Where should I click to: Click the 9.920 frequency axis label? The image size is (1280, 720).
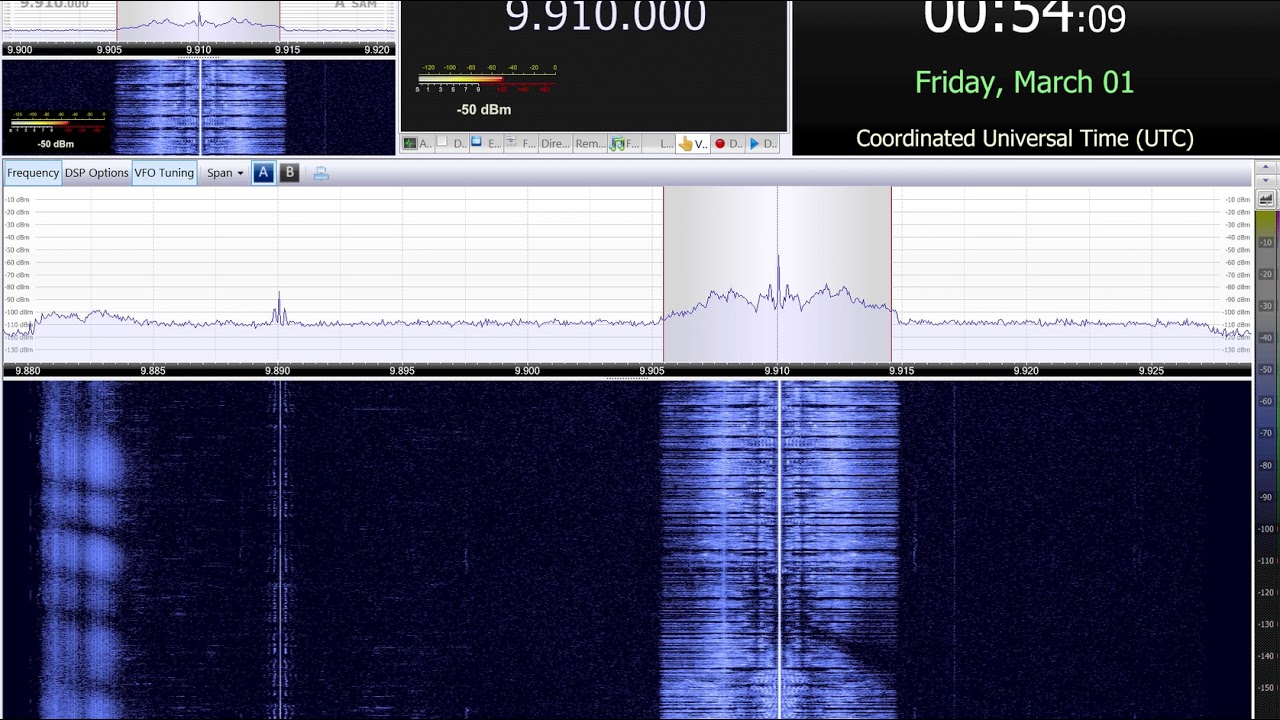click(x=1026, y=371)
